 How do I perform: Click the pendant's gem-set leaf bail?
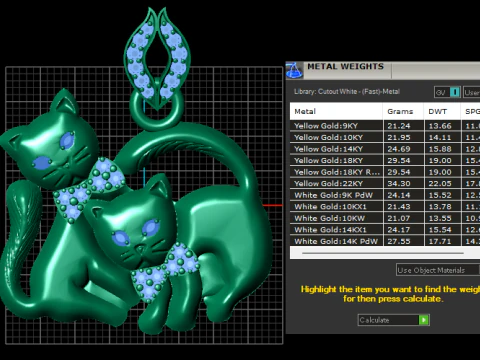157,58
